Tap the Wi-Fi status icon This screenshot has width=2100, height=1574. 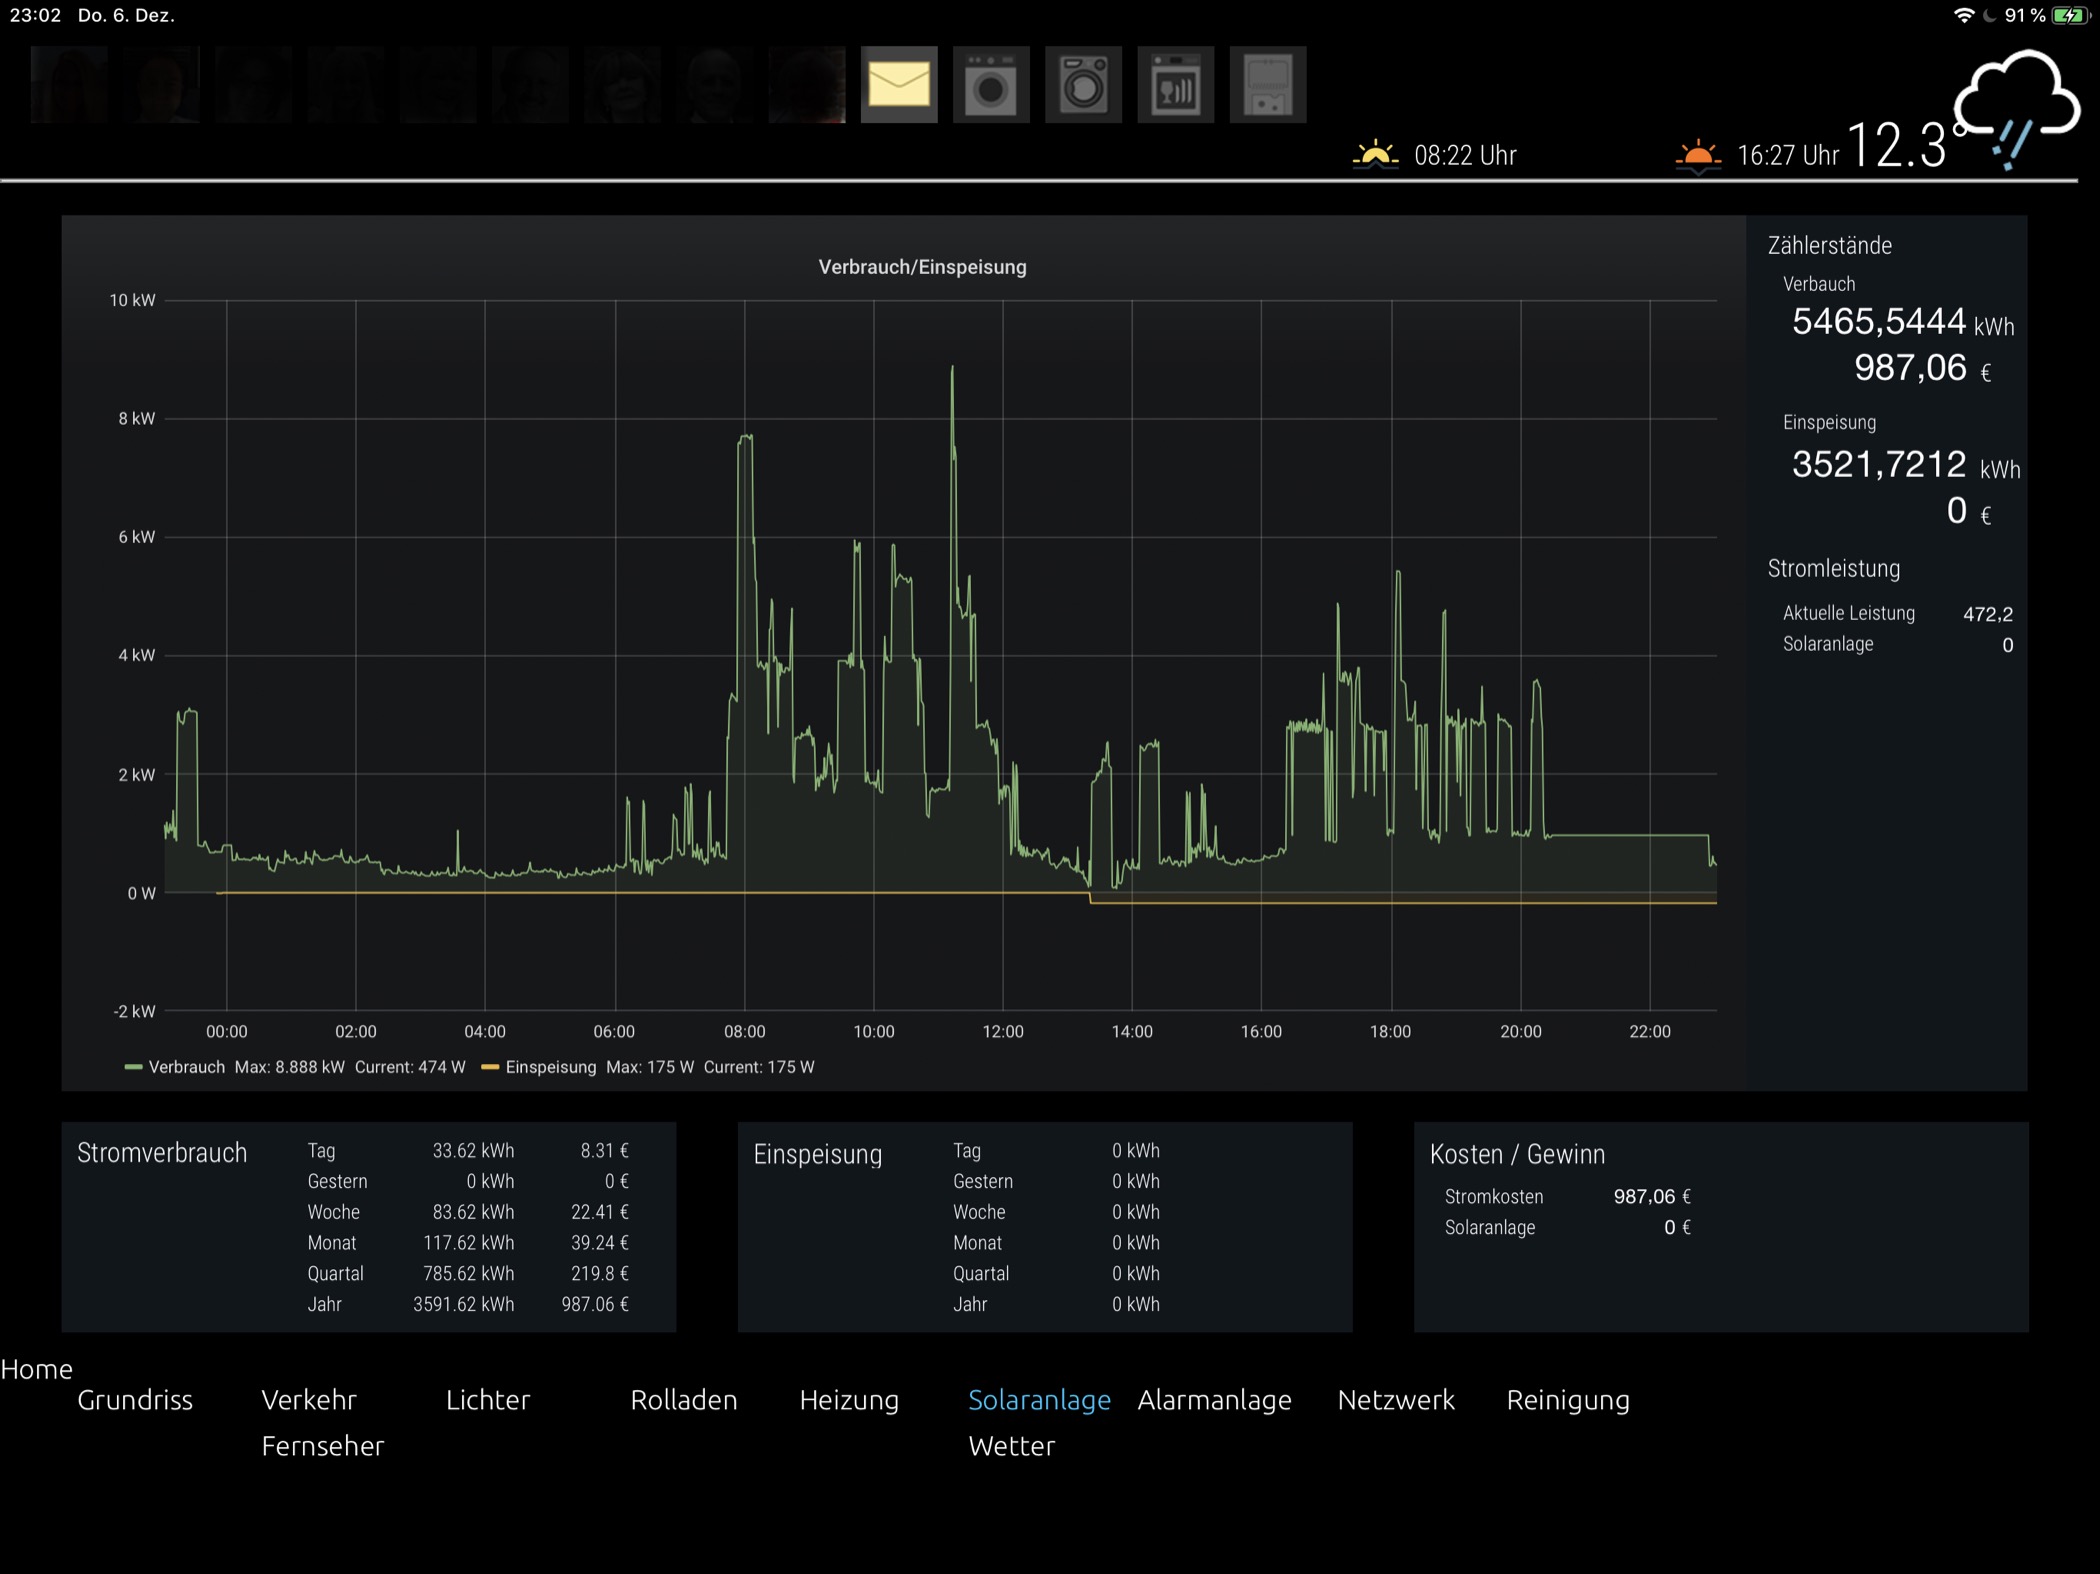[1964, 15]
